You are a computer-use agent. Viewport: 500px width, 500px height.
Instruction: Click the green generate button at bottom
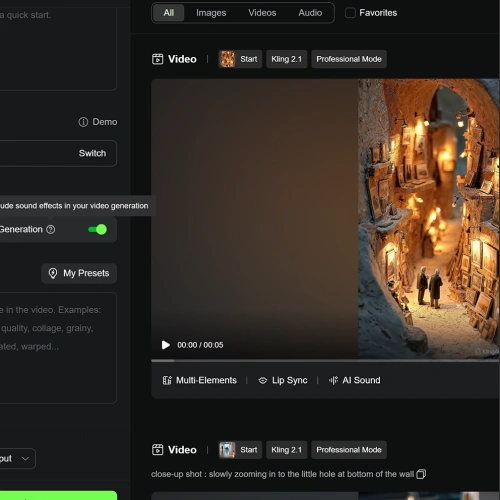click(58, 495)
